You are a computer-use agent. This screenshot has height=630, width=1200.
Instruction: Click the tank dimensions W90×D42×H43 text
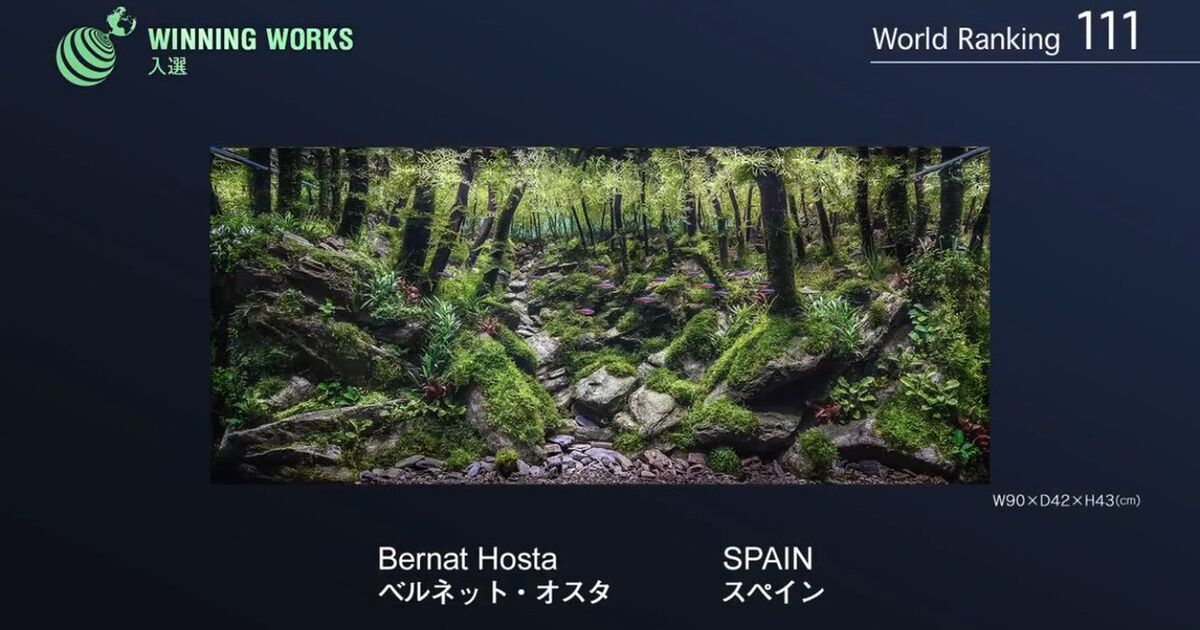tap(1065, 500)
